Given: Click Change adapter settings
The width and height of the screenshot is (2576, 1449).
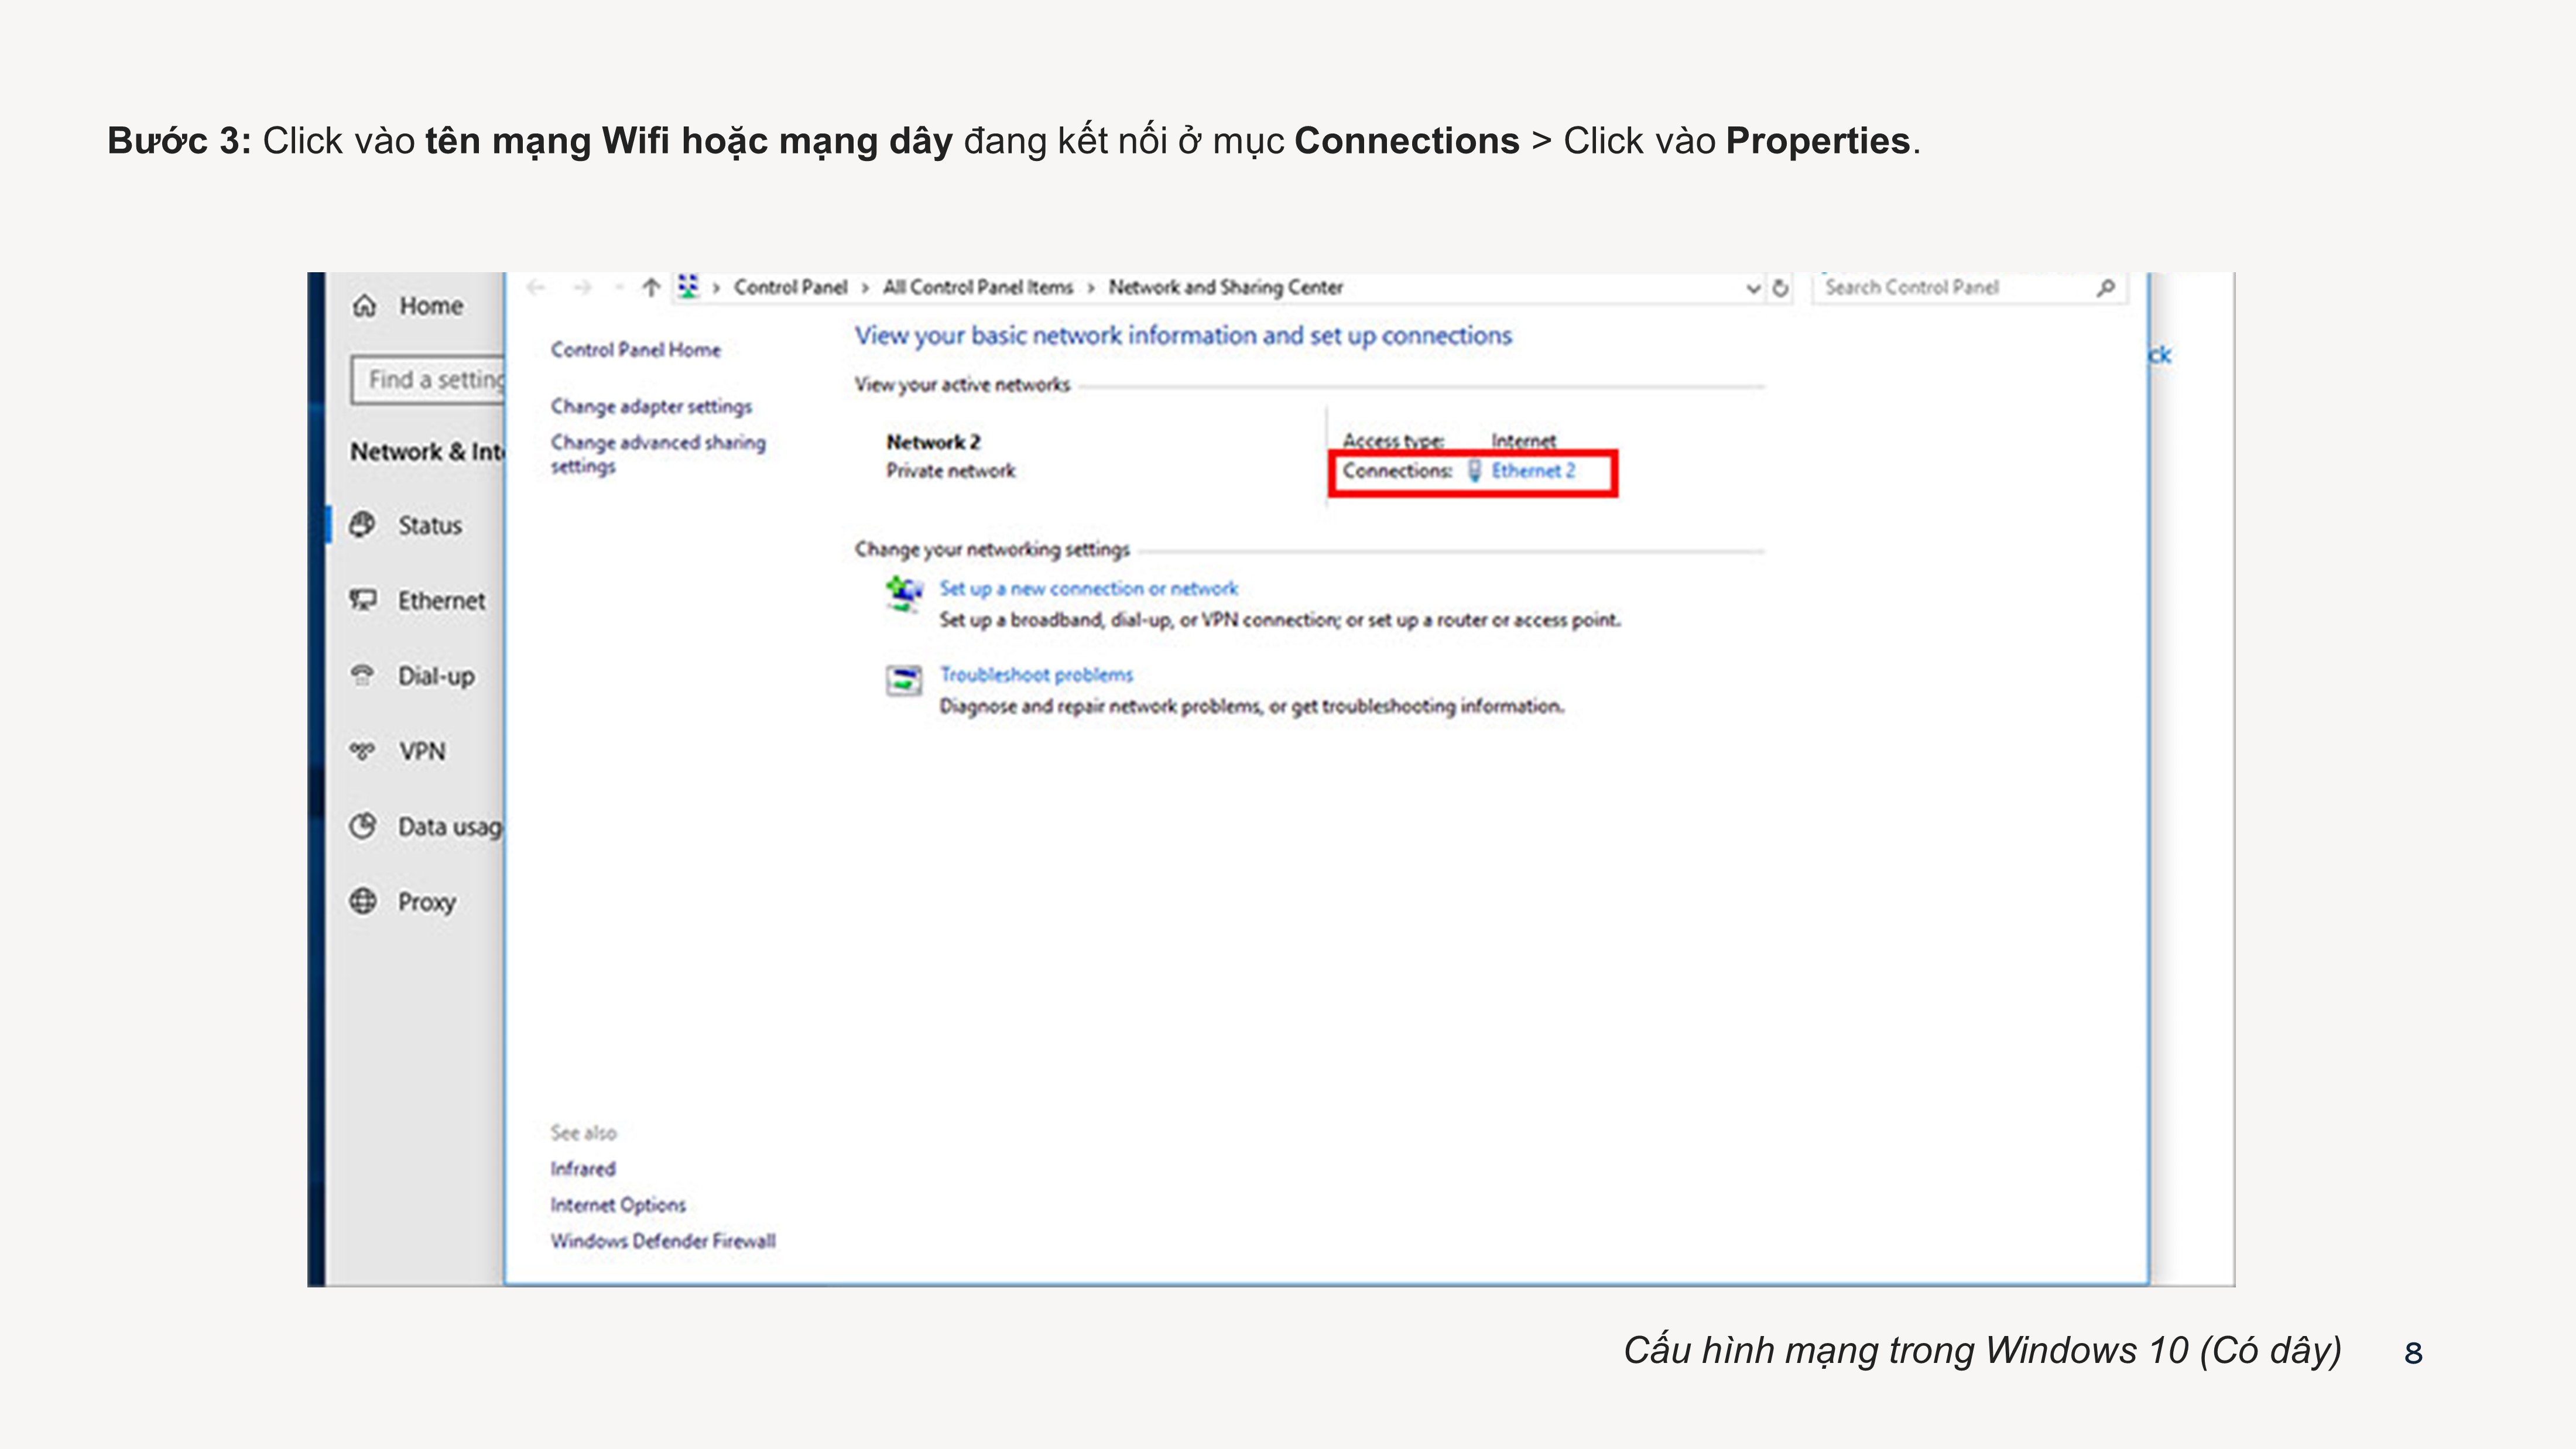Looking at the screenshot, I should coord(651,406).
